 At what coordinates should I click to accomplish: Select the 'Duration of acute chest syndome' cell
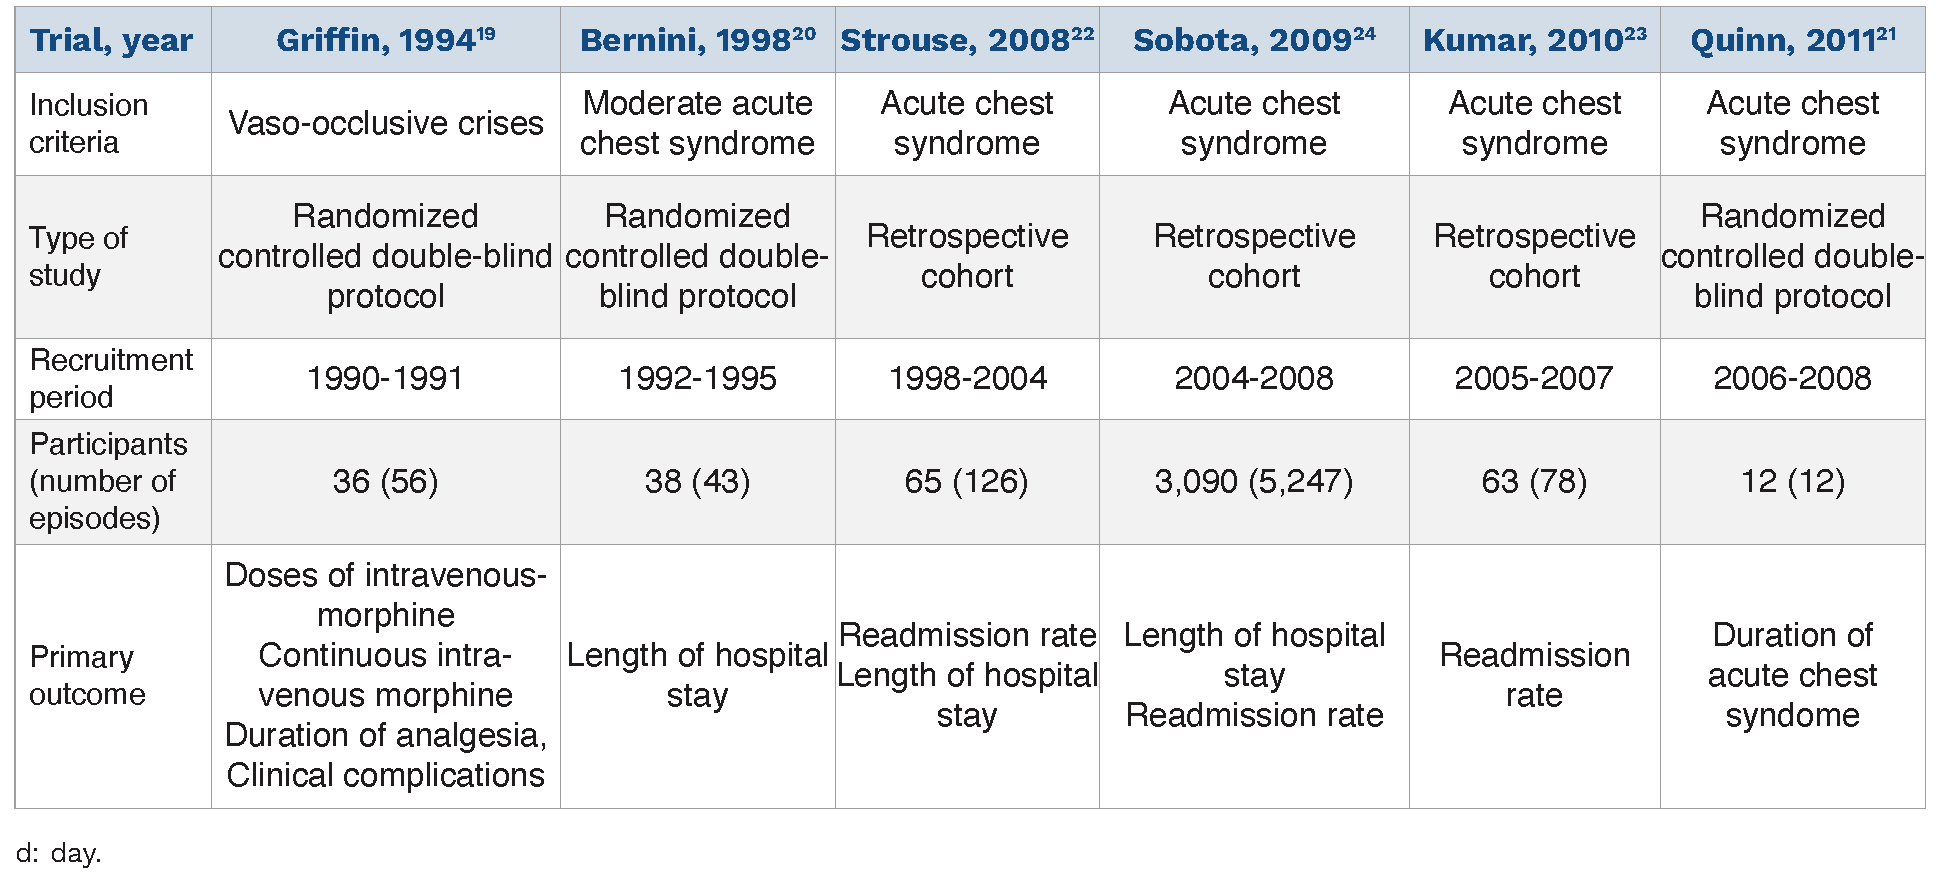[1792, 675]
